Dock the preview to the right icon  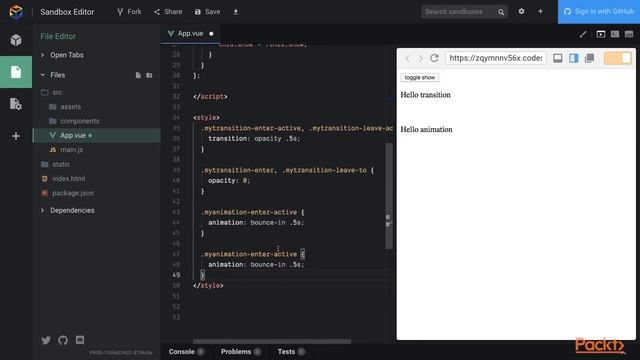tap(573, 58)
